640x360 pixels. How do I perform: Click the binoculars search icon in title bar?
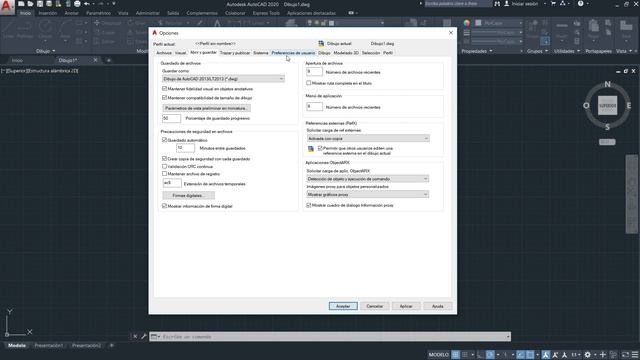click(x=497, y=4)
